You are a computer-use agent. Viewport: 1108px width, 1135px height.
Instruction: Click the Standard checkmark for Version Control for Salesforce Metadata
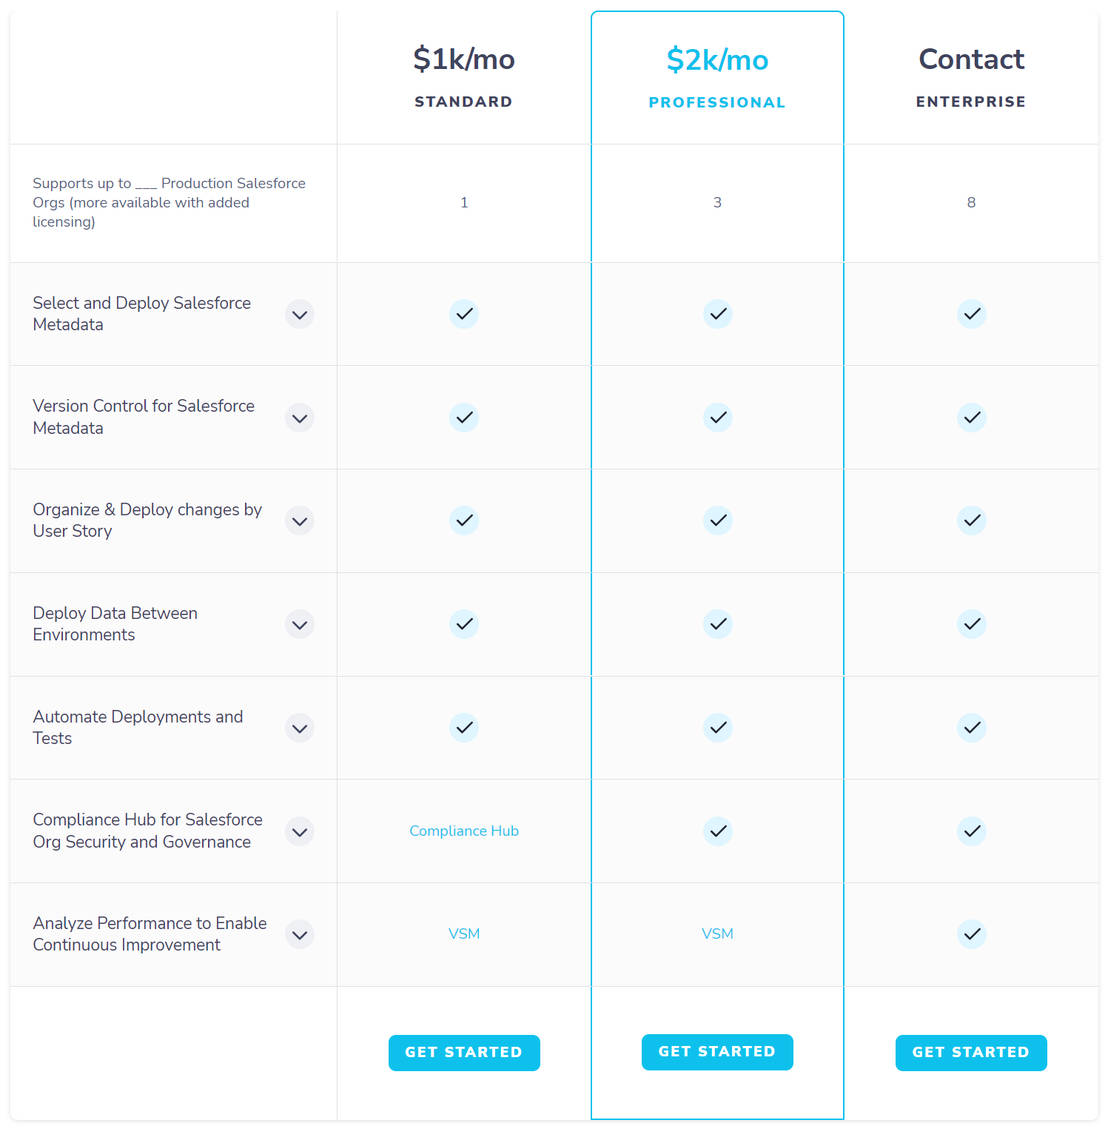tap(464, 417)
